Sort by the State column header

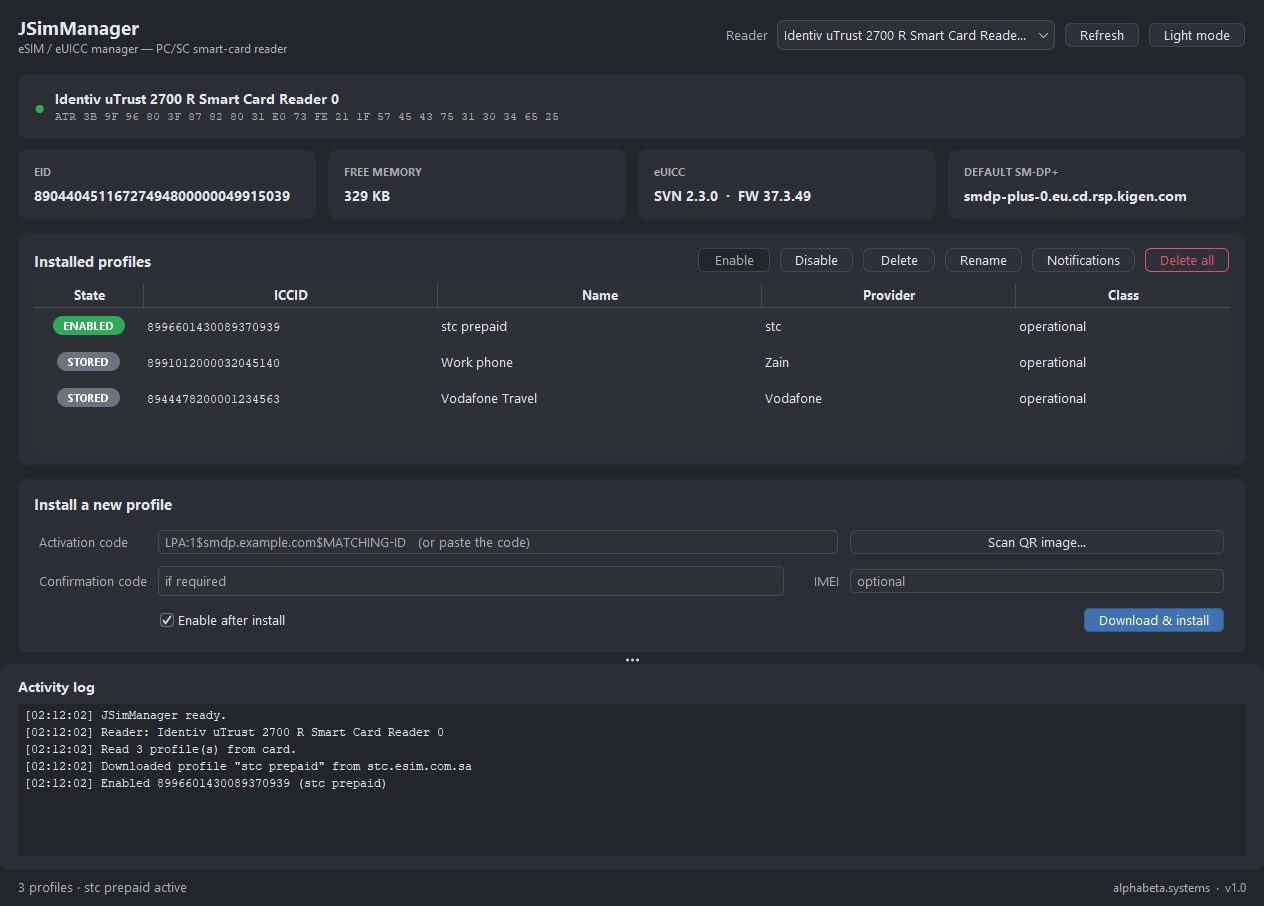[x=89, y=295]
